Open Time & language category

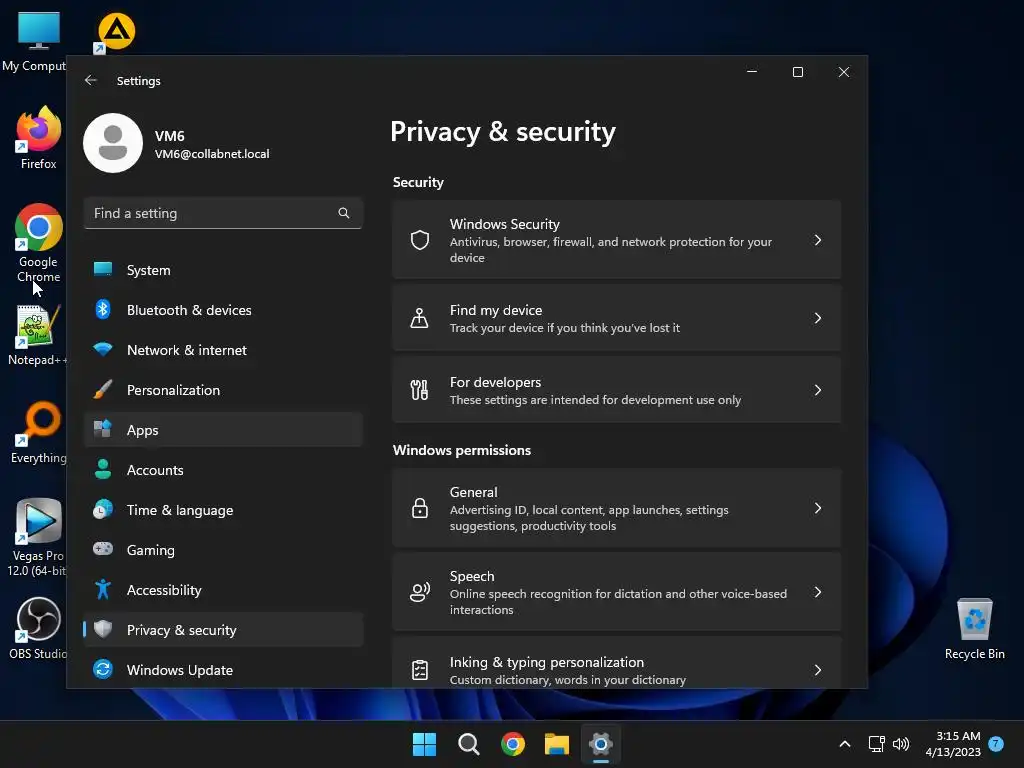click(x=223, y=509)
